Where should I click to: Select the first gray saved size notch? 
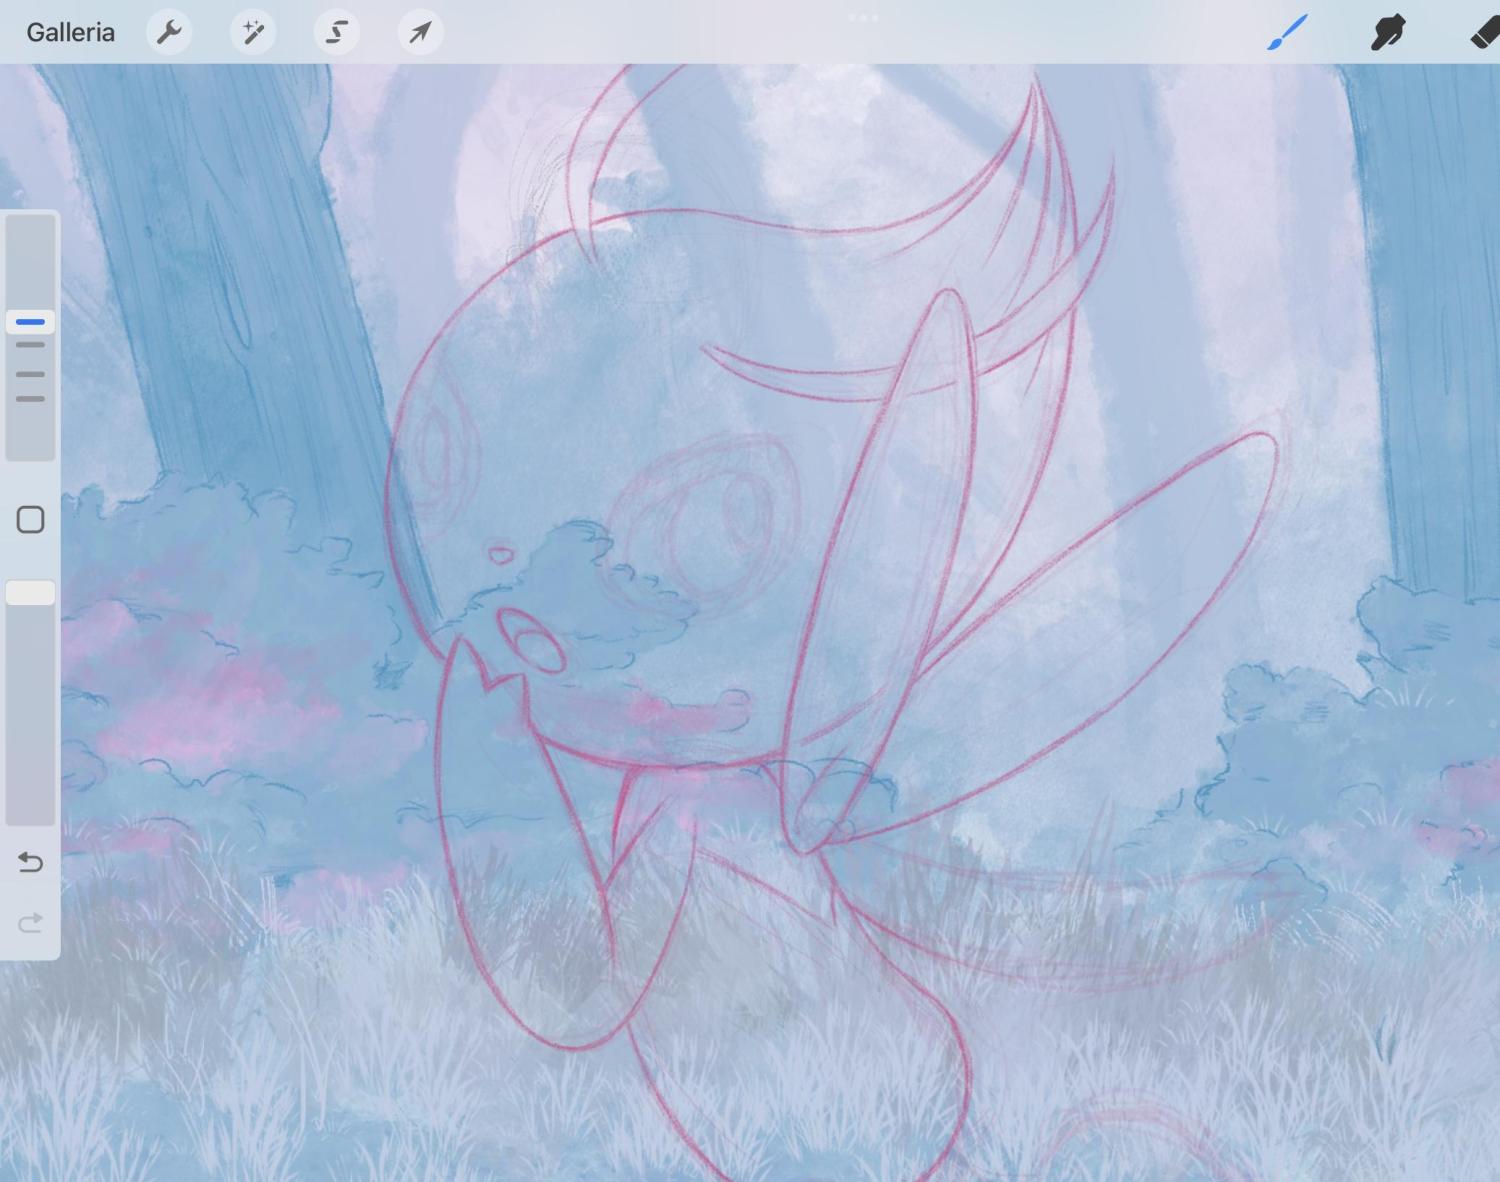click(x=30, y=345)
